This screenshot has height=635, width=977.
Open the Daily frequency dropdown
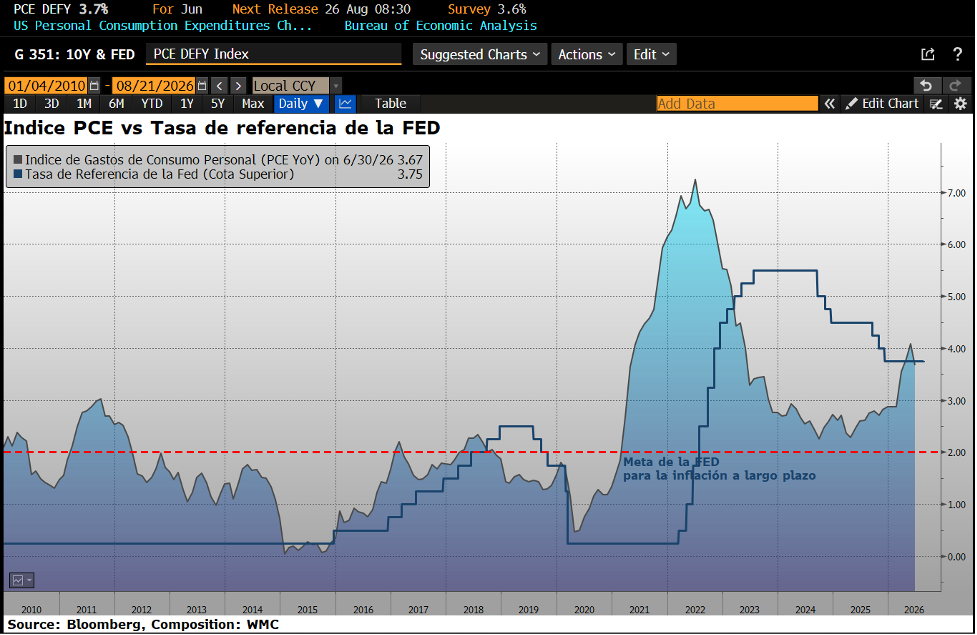(x=301, y=103)
